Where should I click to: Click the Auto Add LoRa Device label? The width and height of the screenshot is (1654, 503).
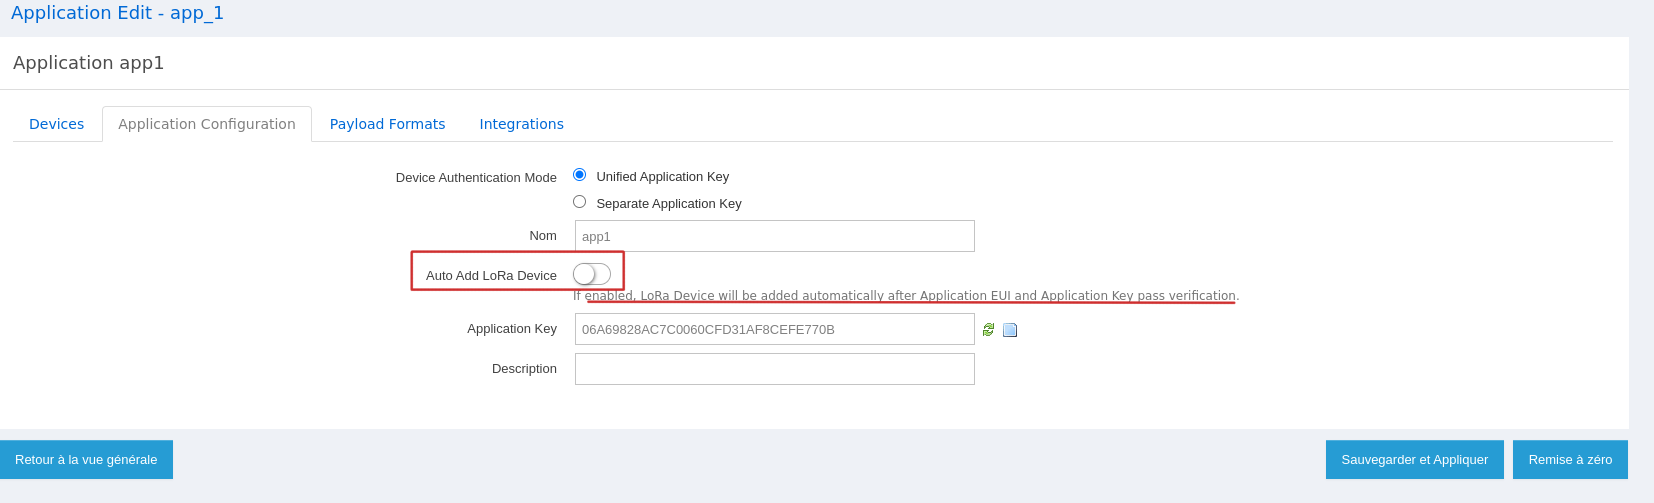(491, 276)
